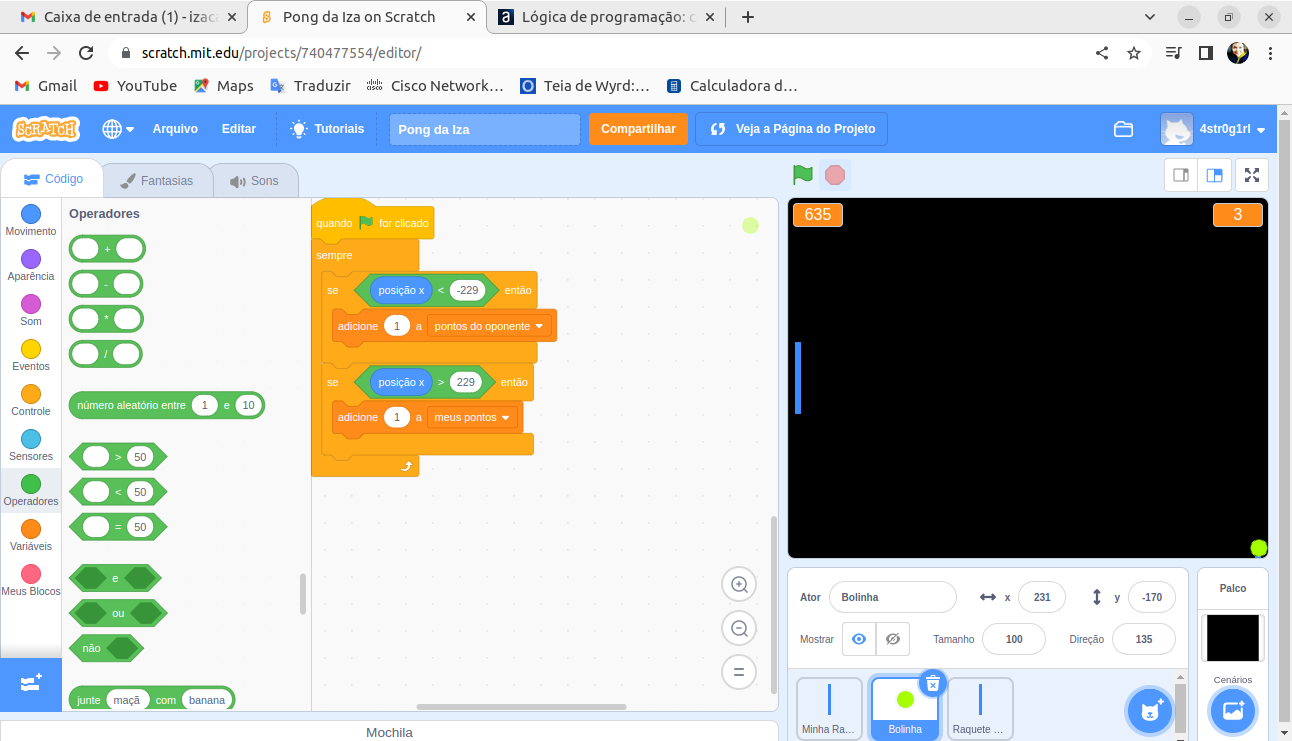This screenshot has height=741, width=1292.
Task: Select Controle blocks category
Action: (31, 400)
